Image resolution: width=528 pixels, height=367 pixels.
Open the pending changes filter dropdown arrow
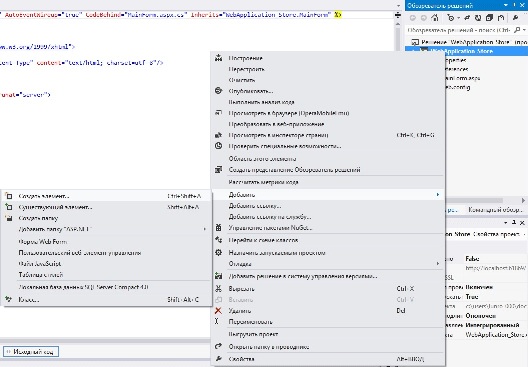point(459,18)
